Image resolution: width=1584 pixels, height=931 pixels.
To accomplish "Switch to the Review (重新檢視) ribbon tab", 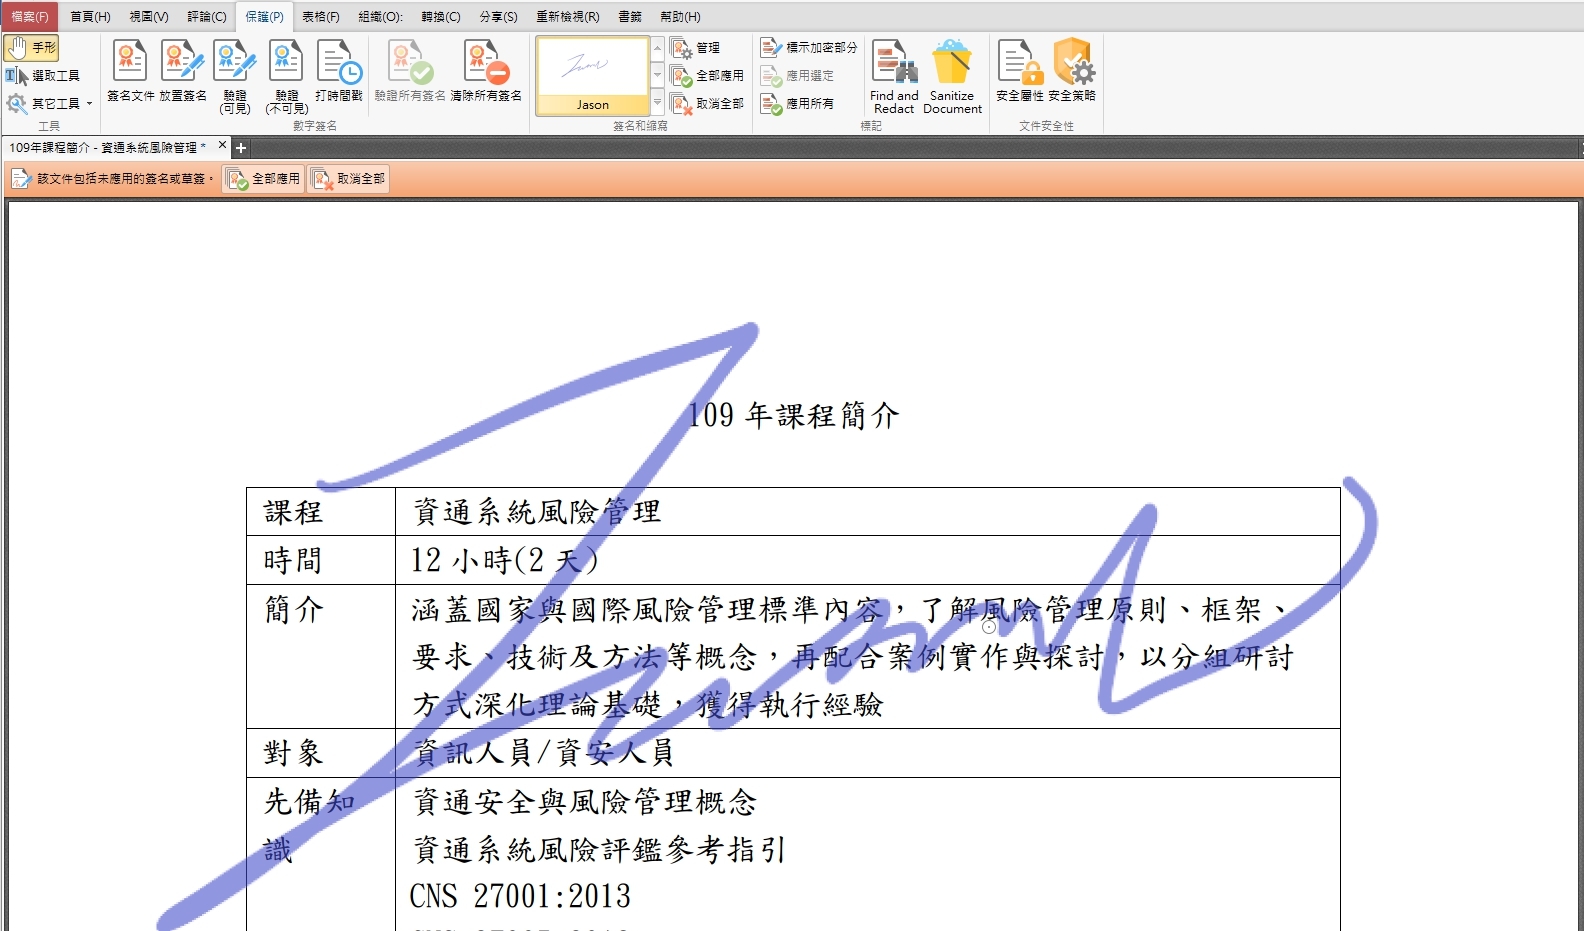I will tap(568, 16).
